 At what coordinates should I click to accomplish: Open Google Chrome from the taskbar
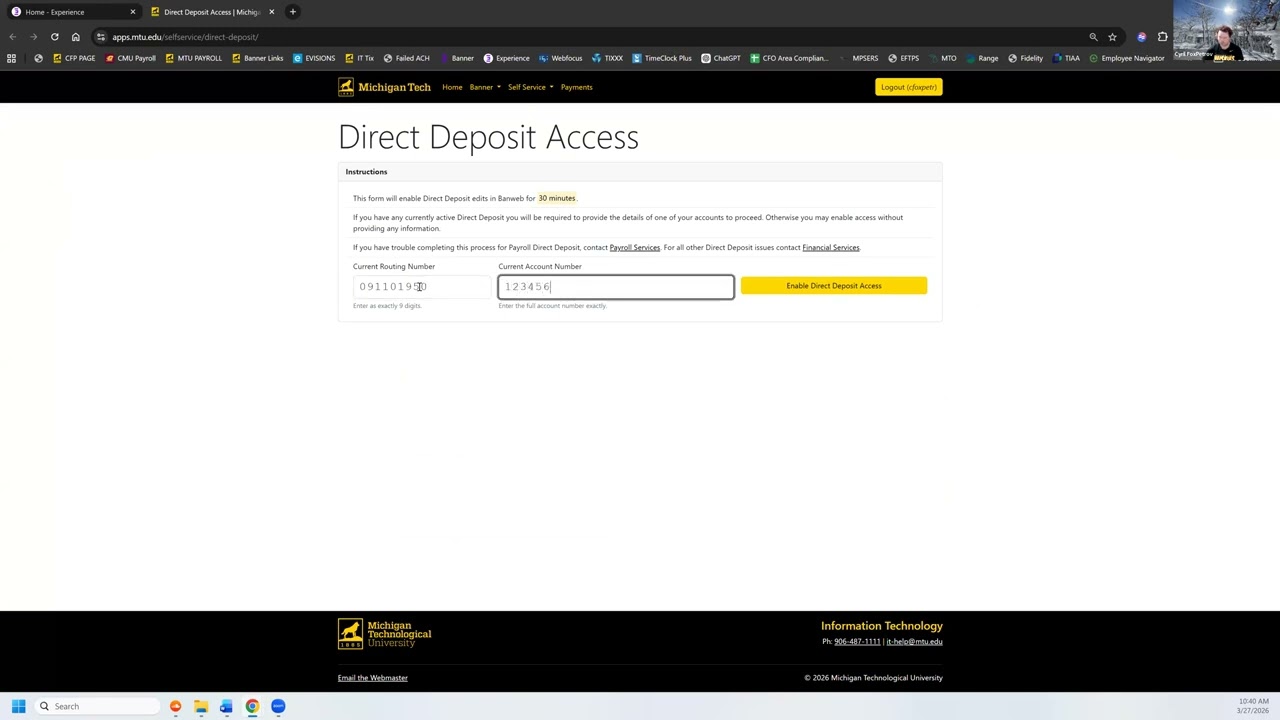coord(252,706)
